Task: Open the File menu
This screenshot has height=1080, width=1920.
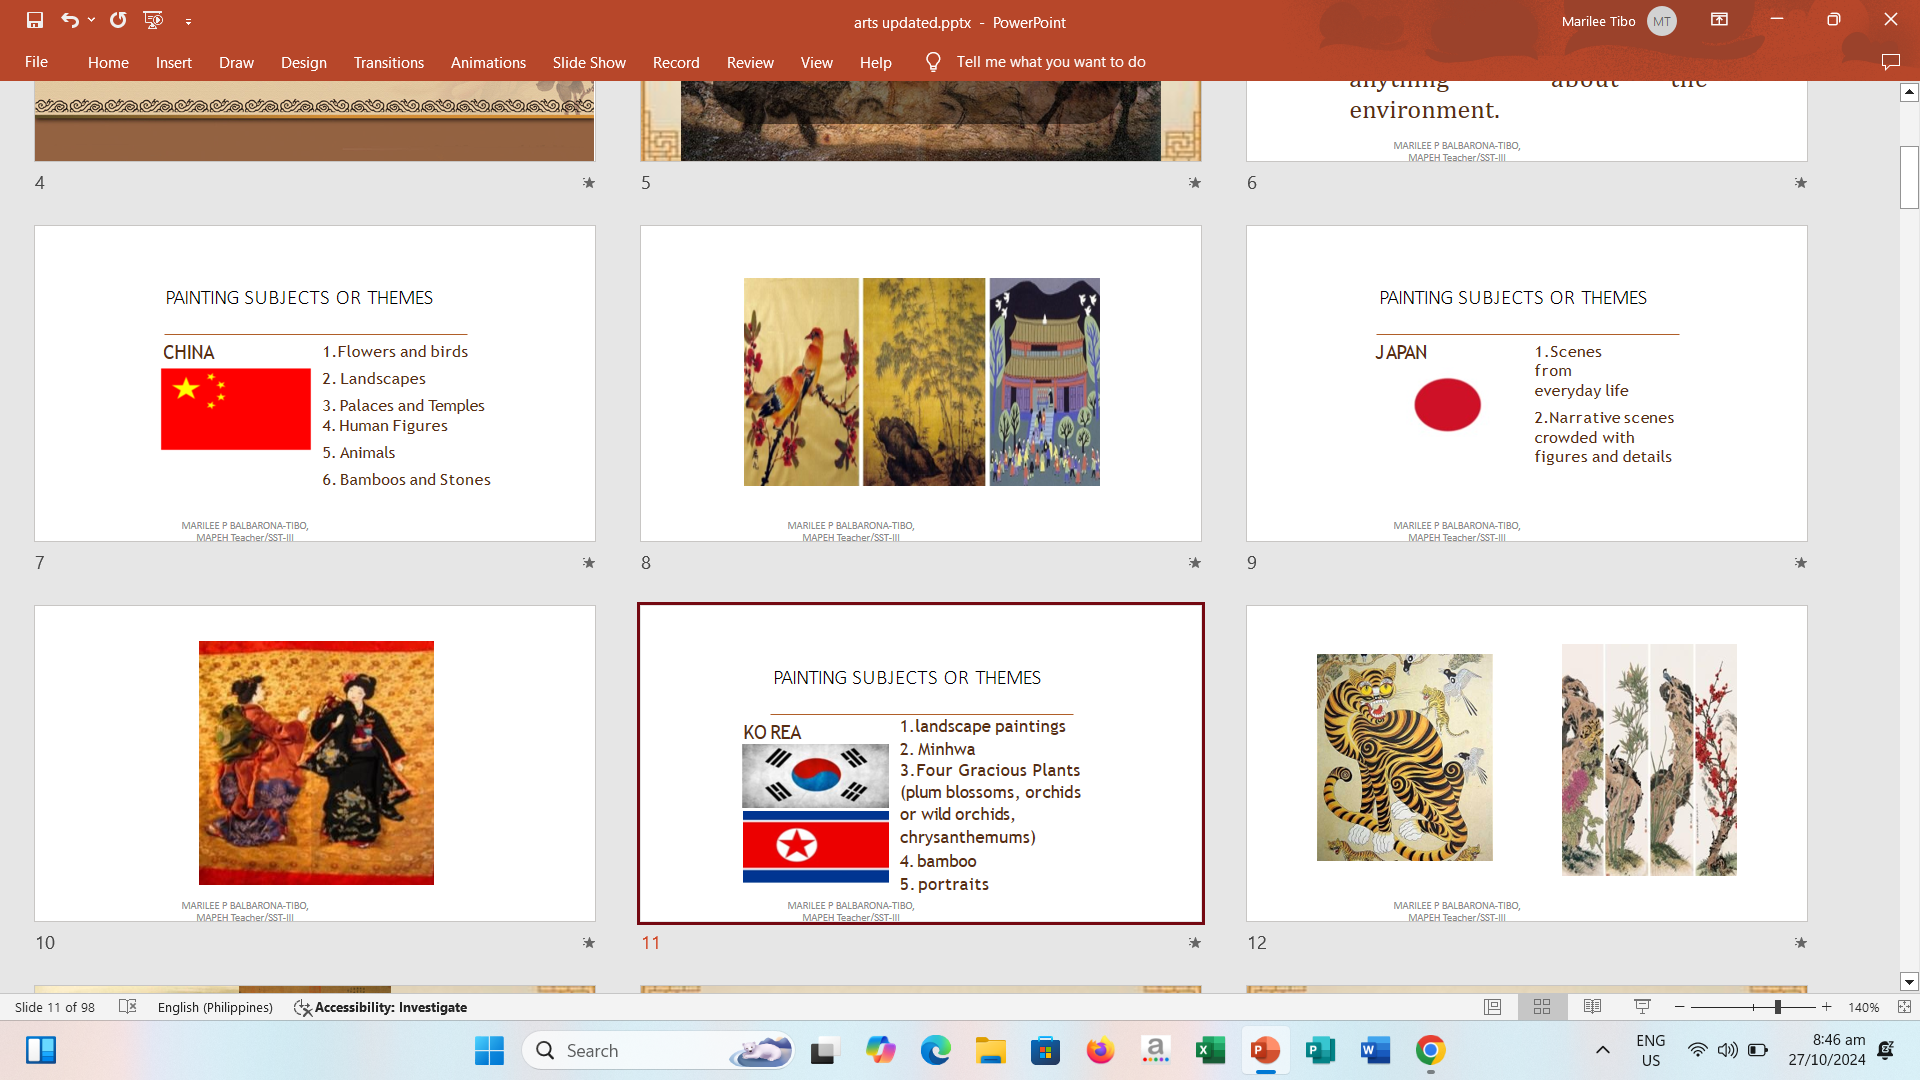Action: [x=36, y=62]
